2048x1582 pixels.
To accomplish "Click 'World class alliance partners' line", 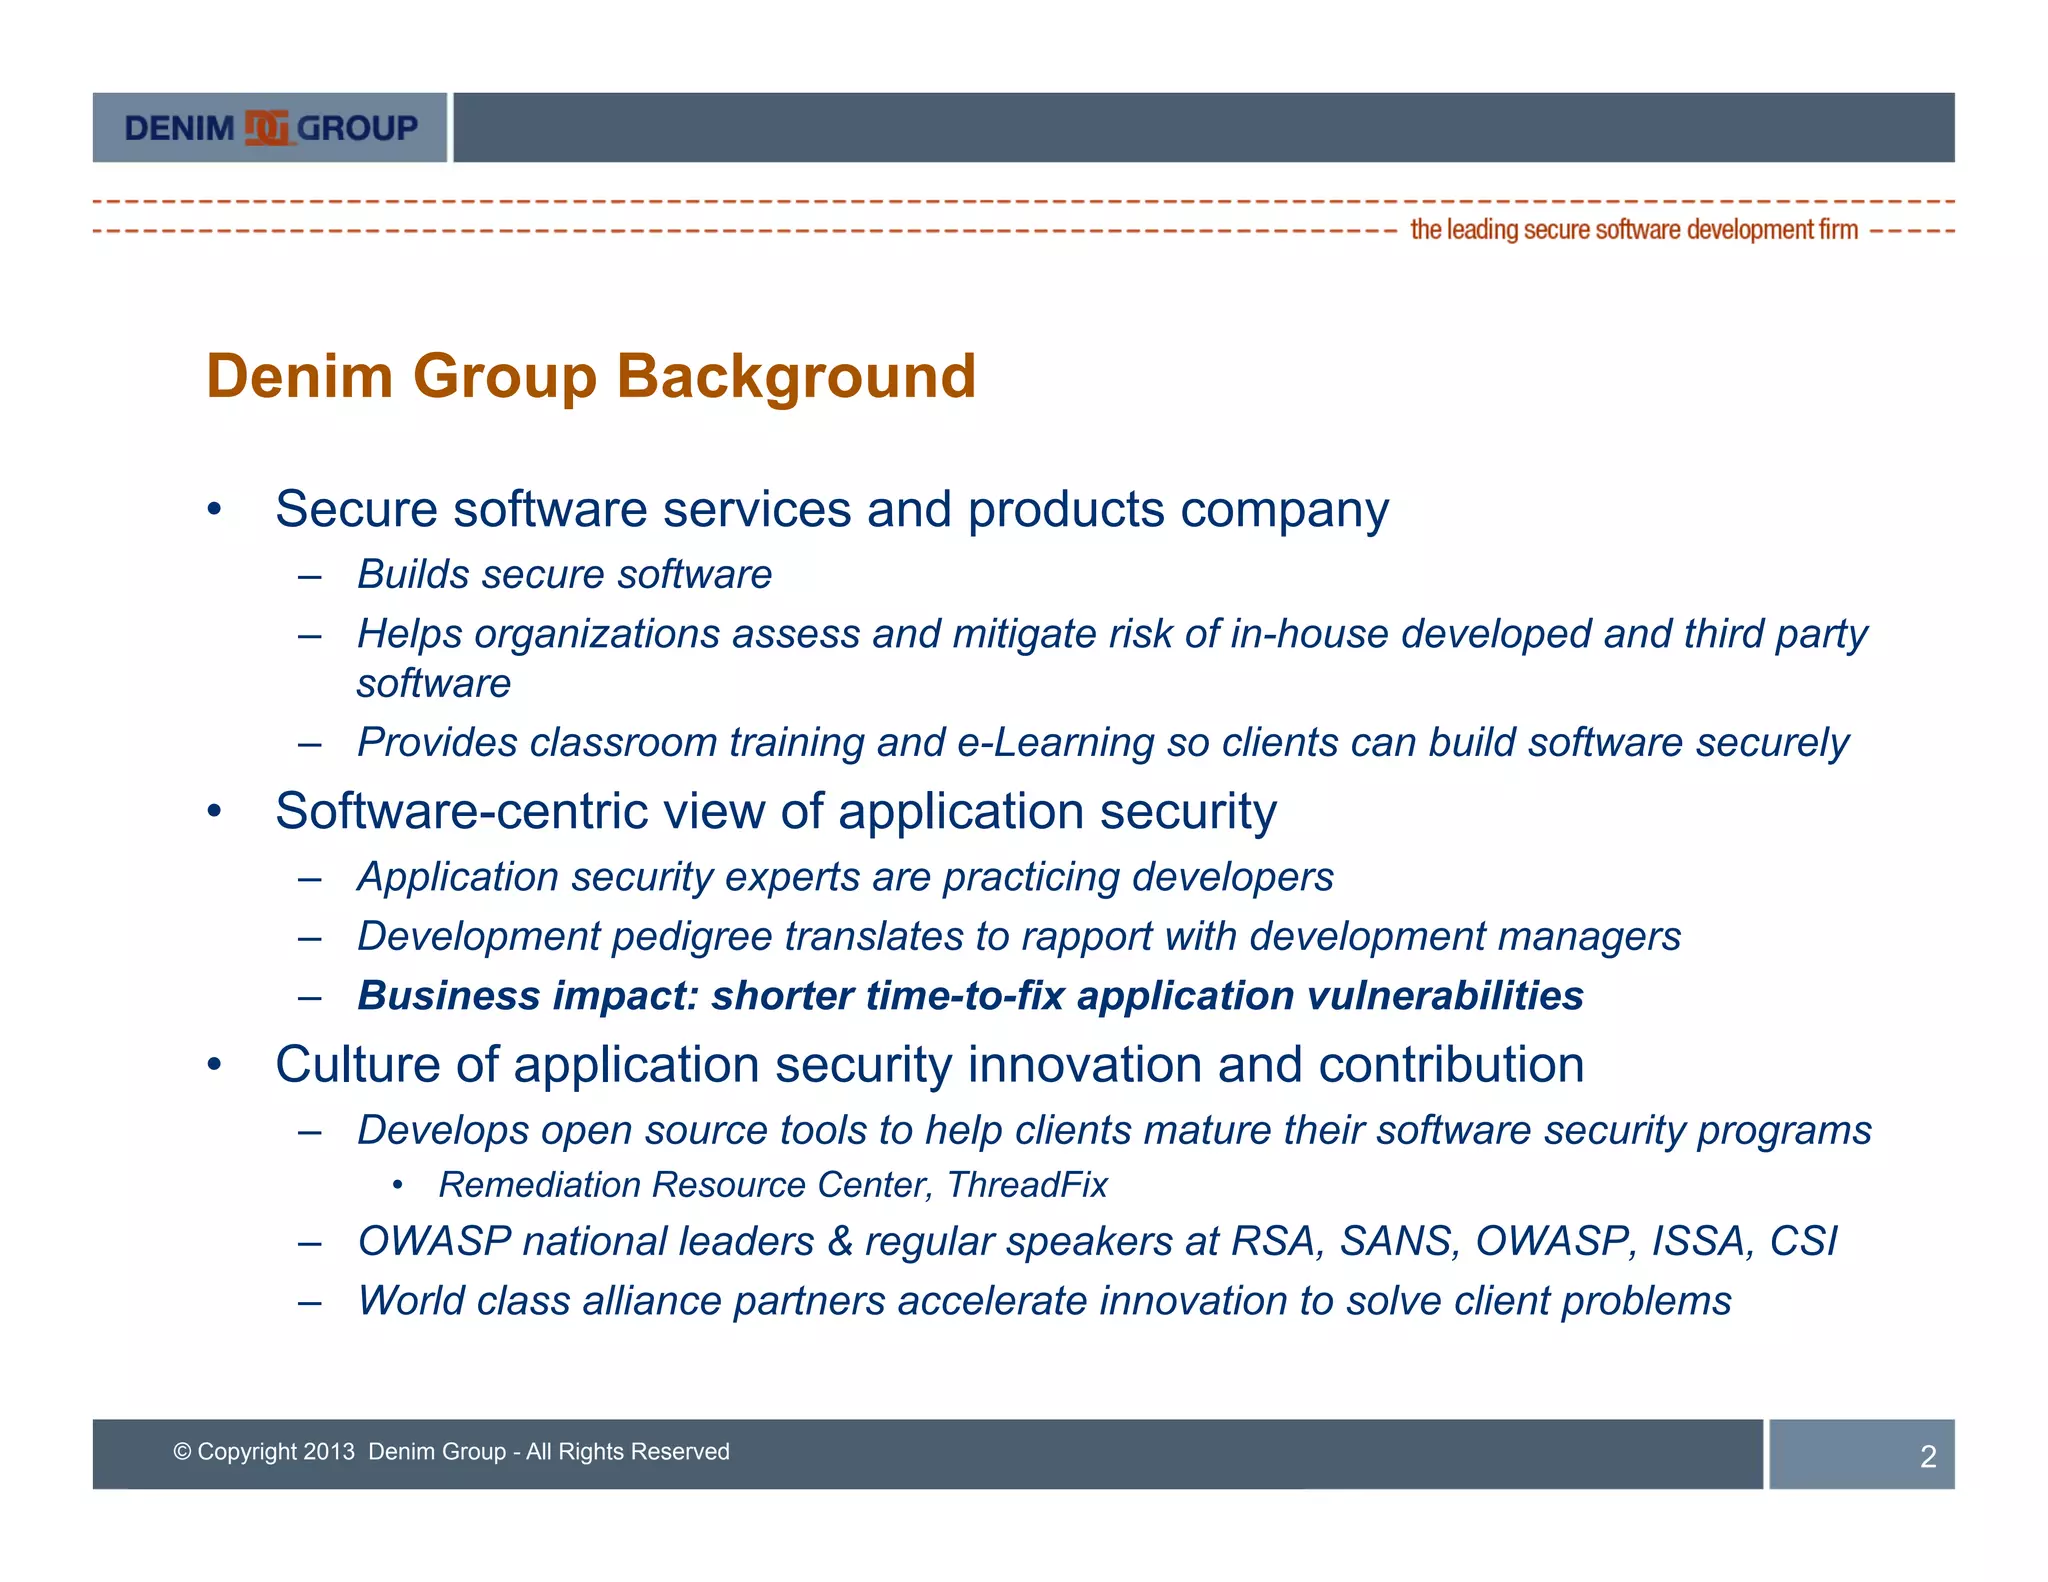I will [1044, 1301].
